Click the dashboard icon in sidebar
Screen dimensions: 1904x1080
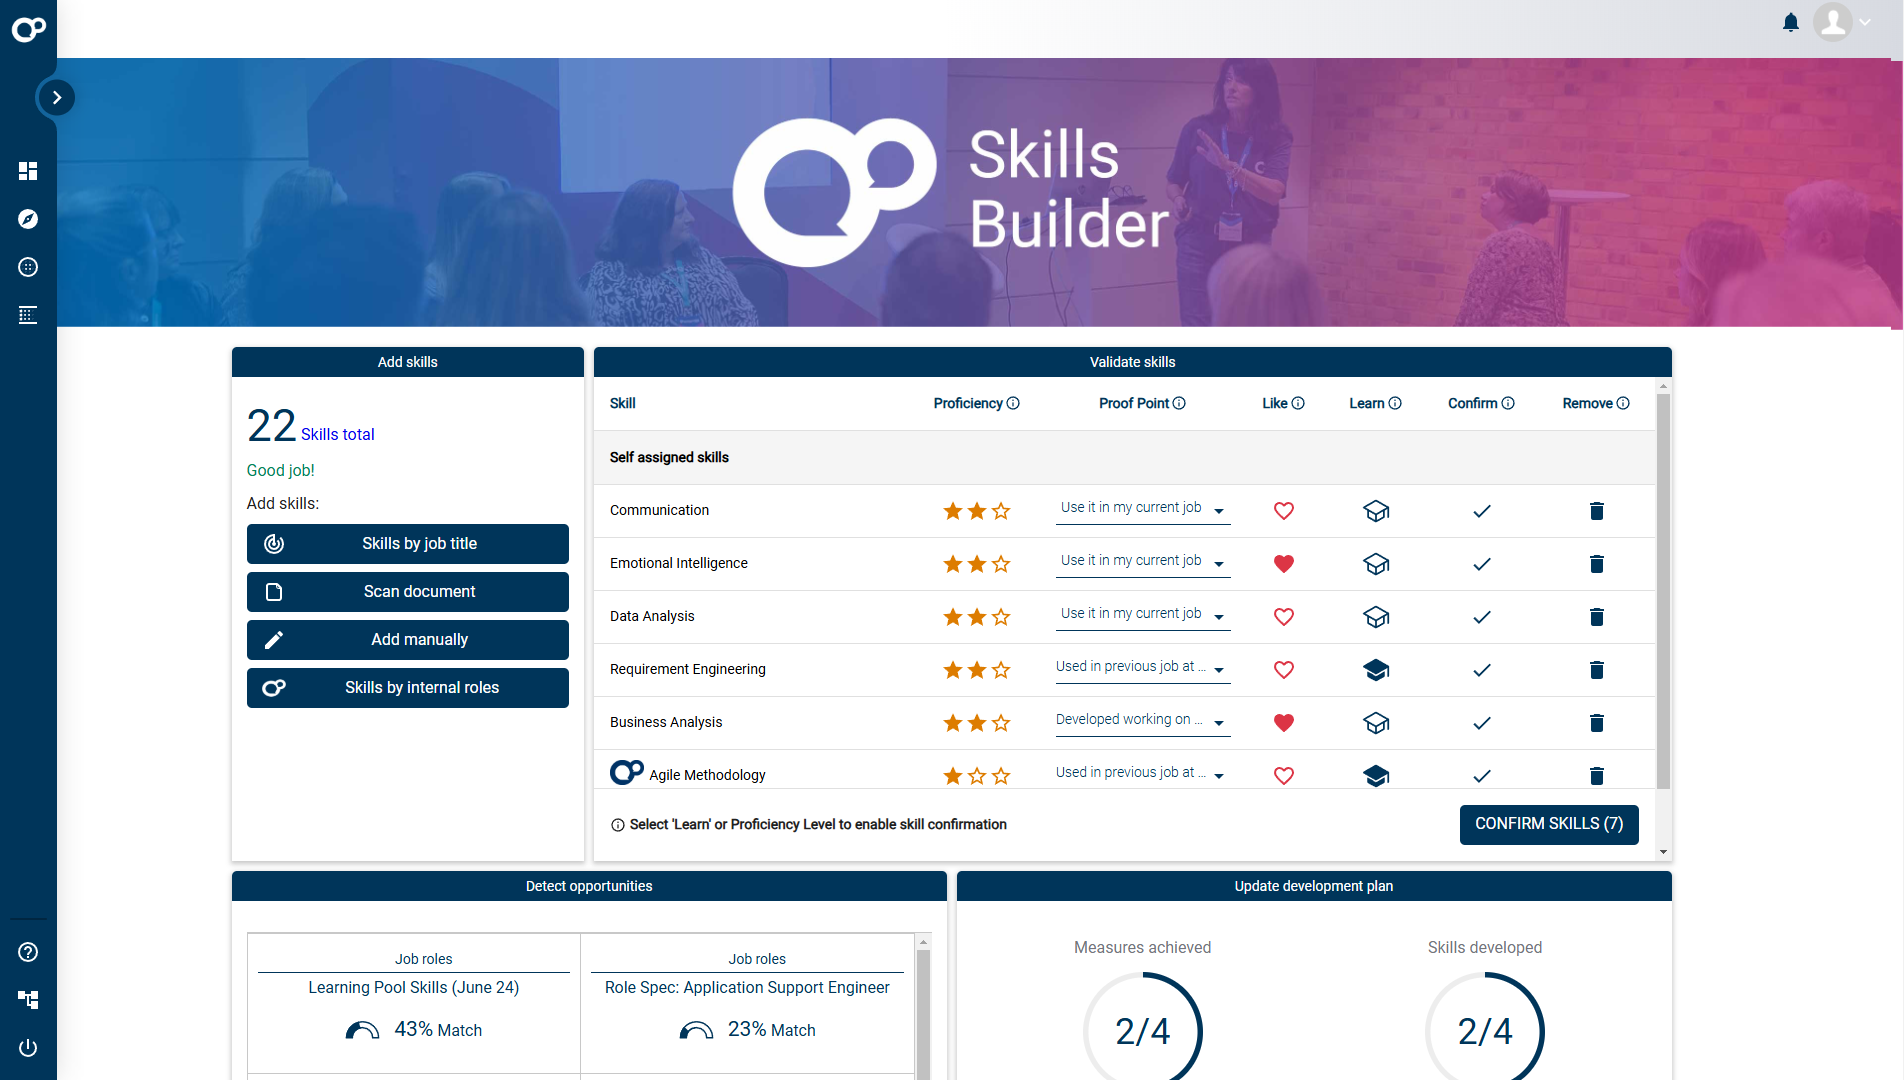coord(28,171)
